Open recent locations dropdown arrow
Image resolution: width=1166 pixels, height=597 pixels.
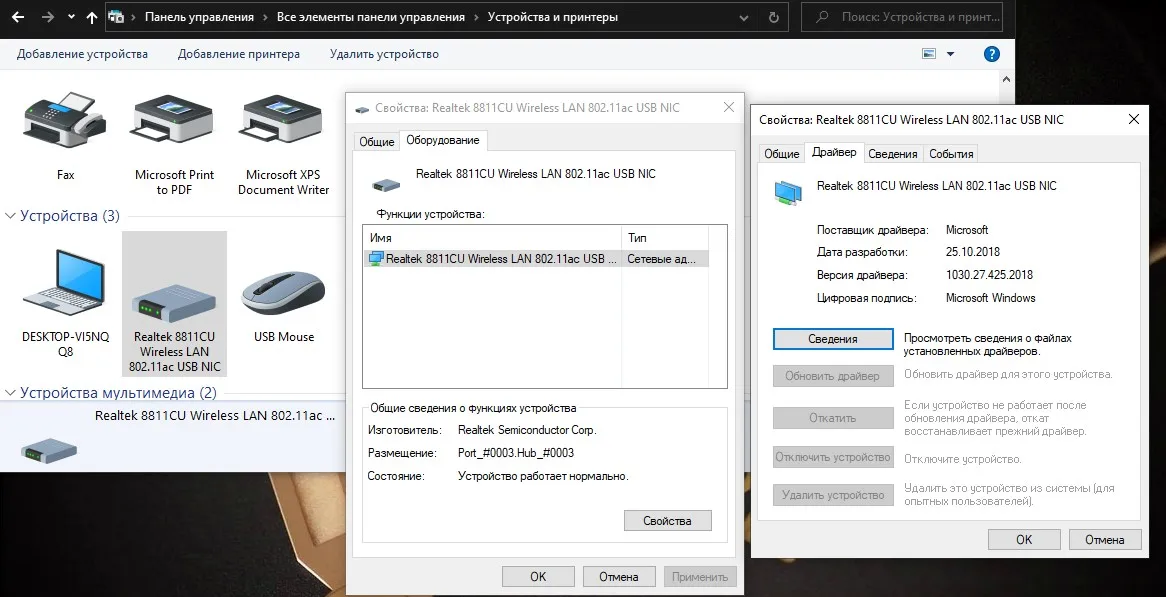click(x=71, y=16)
